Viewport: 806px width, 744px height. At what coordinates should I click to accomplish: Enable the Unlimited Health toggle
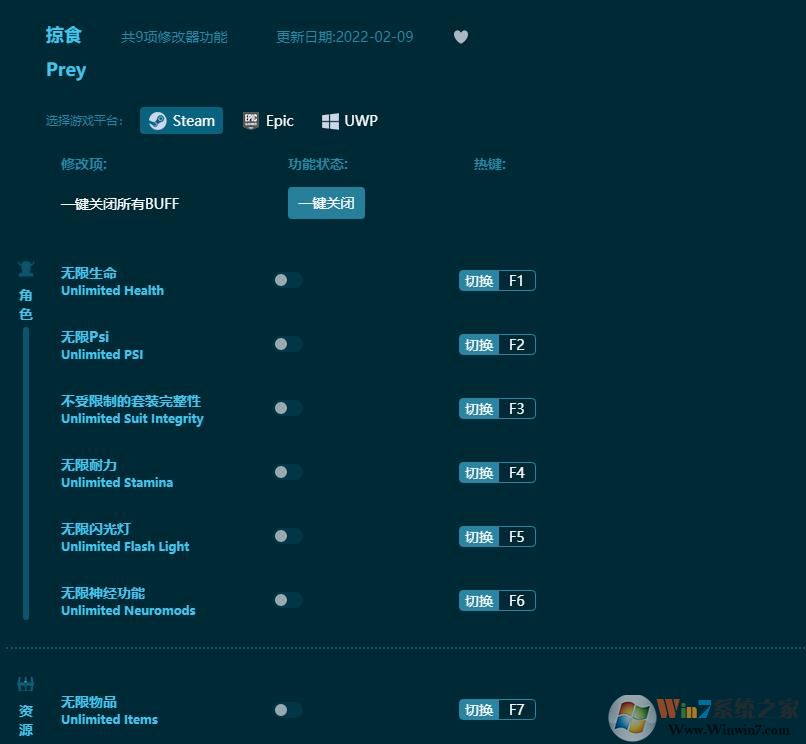pos(287,280)
